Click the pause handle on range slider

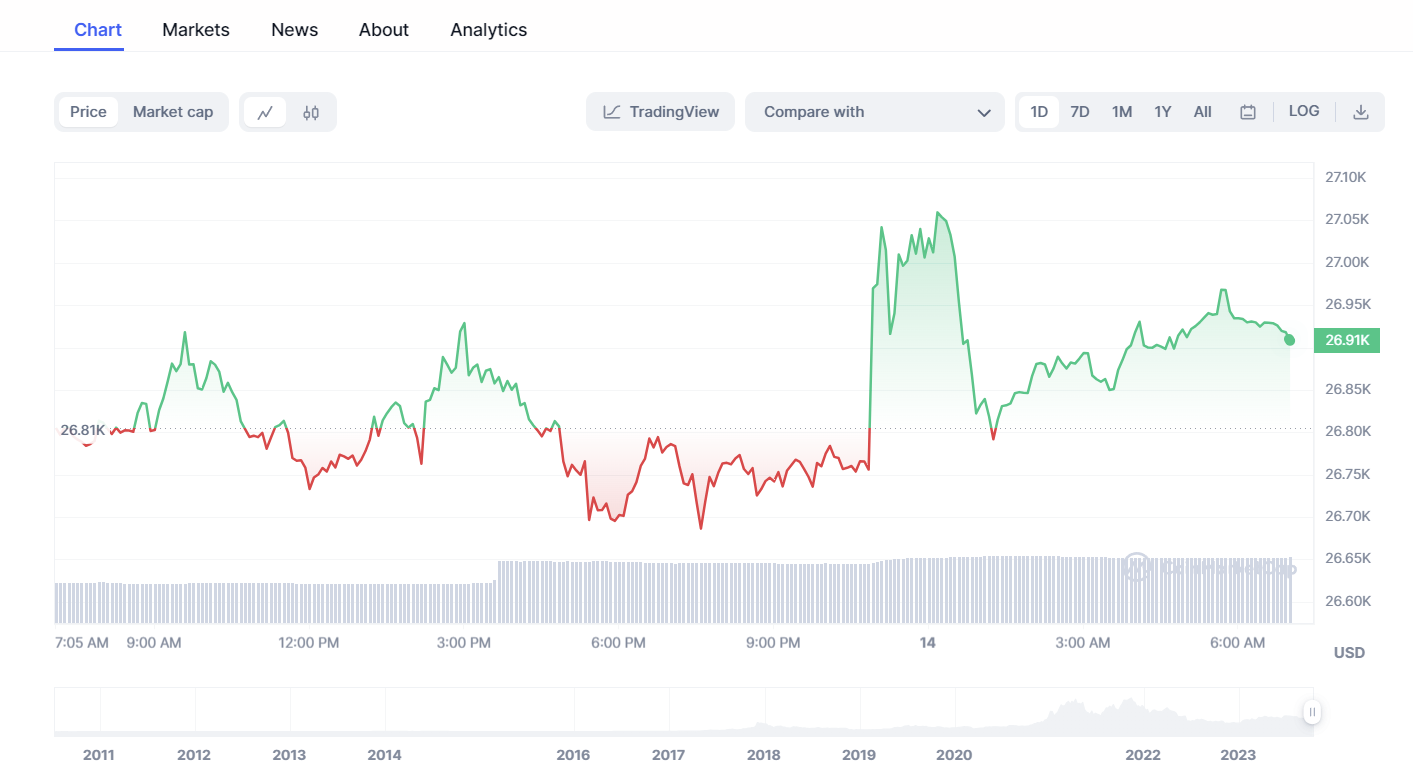click(1312, 712)
